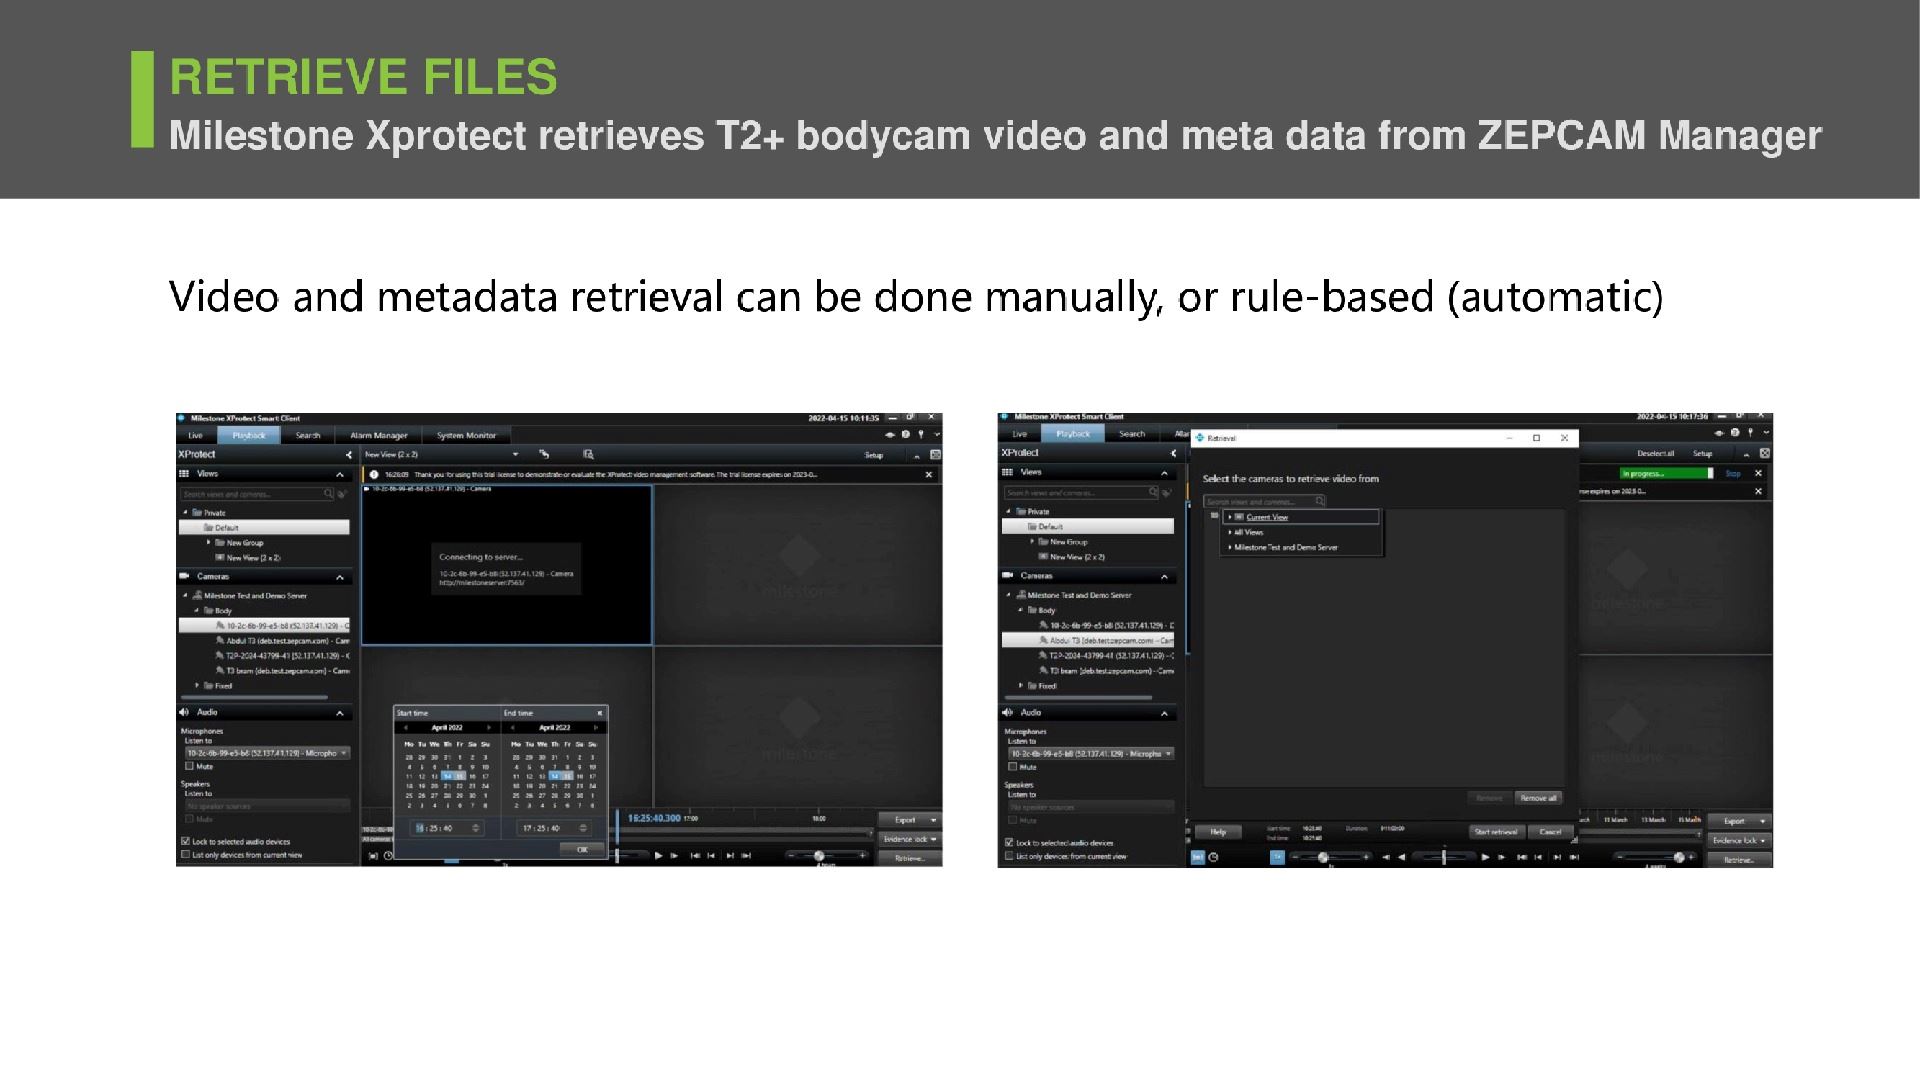Click clock icon beside right screenshot timeline

pyautogui.click(x=1213, y=857)
